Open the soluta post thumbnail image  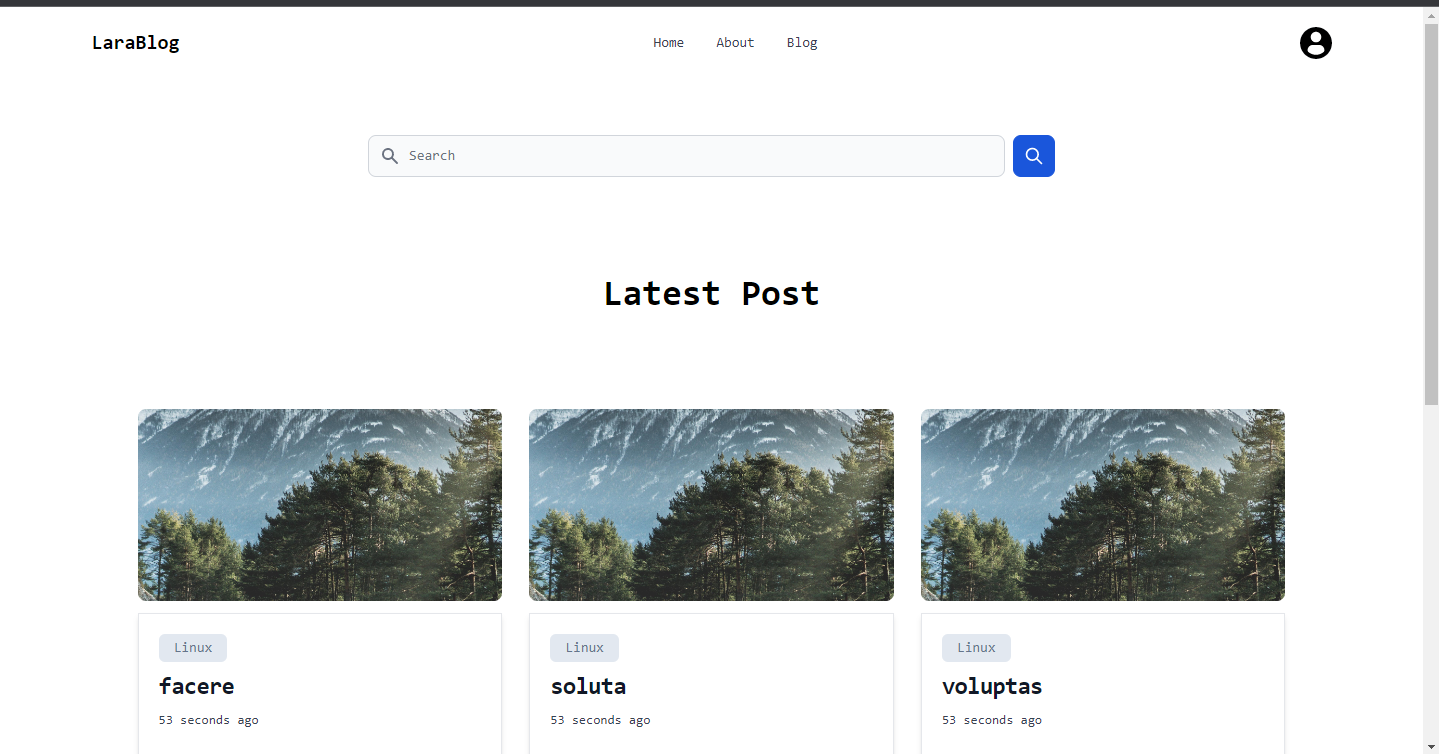(711, 505)
